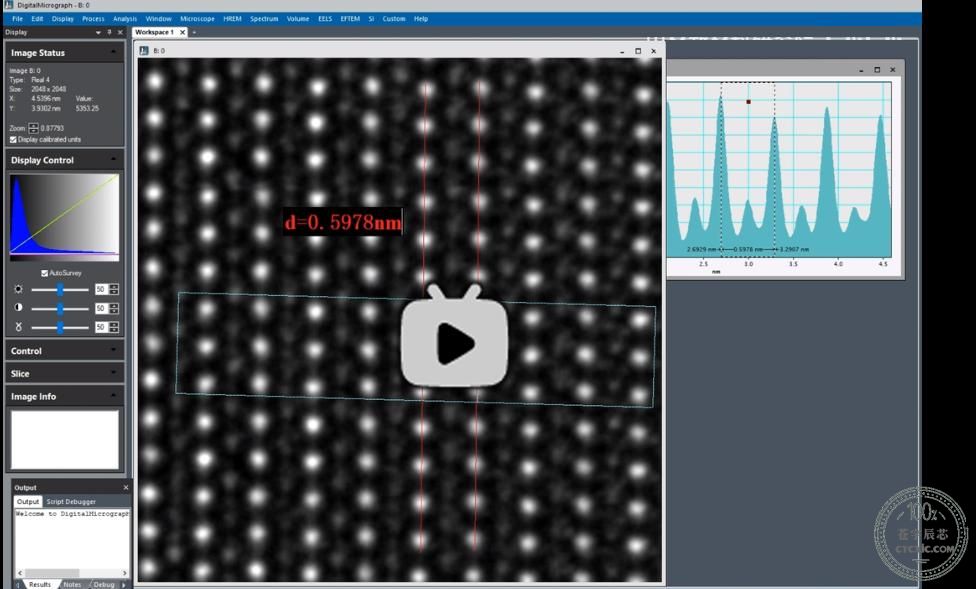This screenshot has height=589, width=976.
Task: Click the brightness value stepper
Action: [x=113, y=289]
